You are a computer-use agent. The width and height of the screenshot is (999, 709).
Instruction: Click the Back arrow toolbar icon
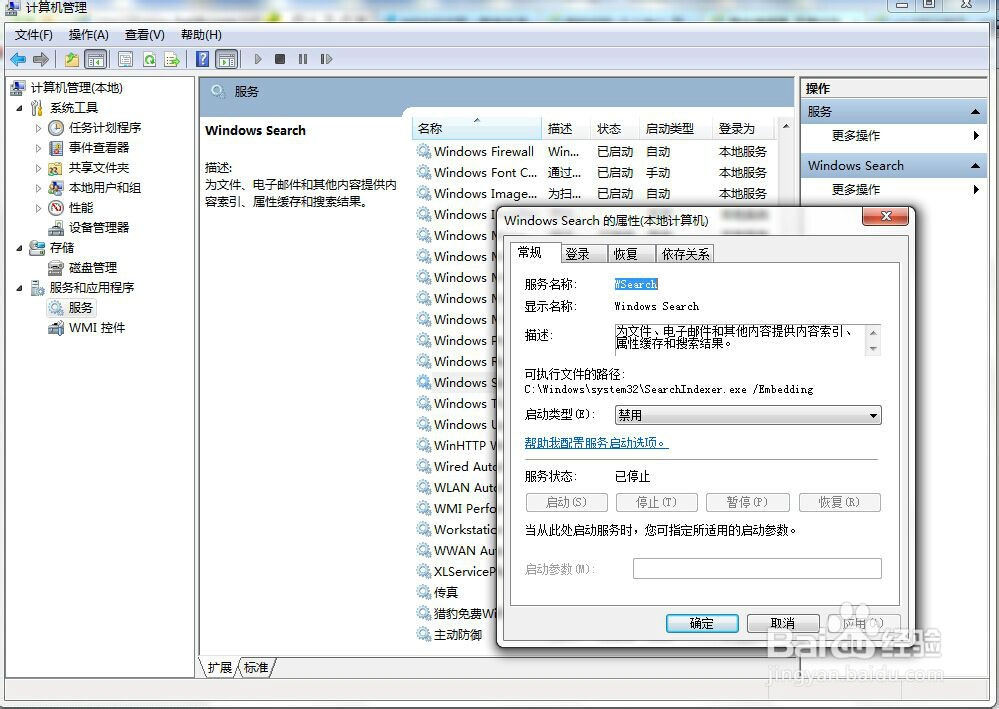(x=18, y=59)
